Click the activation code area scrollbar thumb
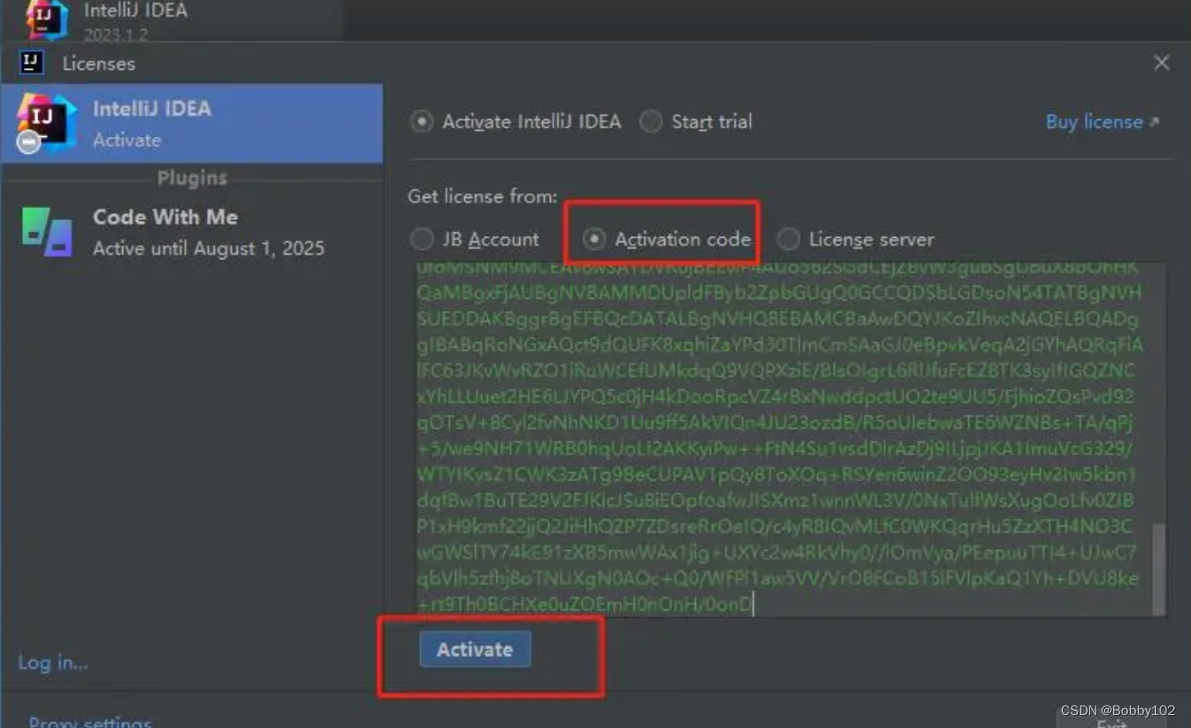This screenshot has height=728, width=1191. pos(1158,568)
